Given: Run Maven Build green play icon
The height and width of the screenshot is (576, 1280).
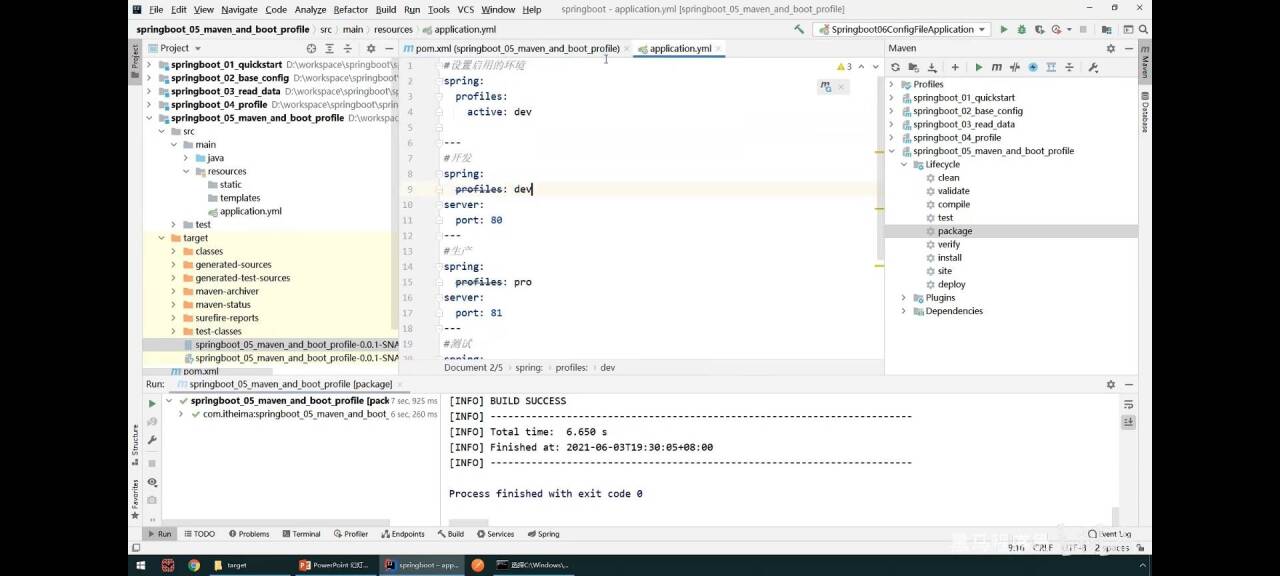Looking at the screenshot, I should pyautogui.click(x=979, y=67).
